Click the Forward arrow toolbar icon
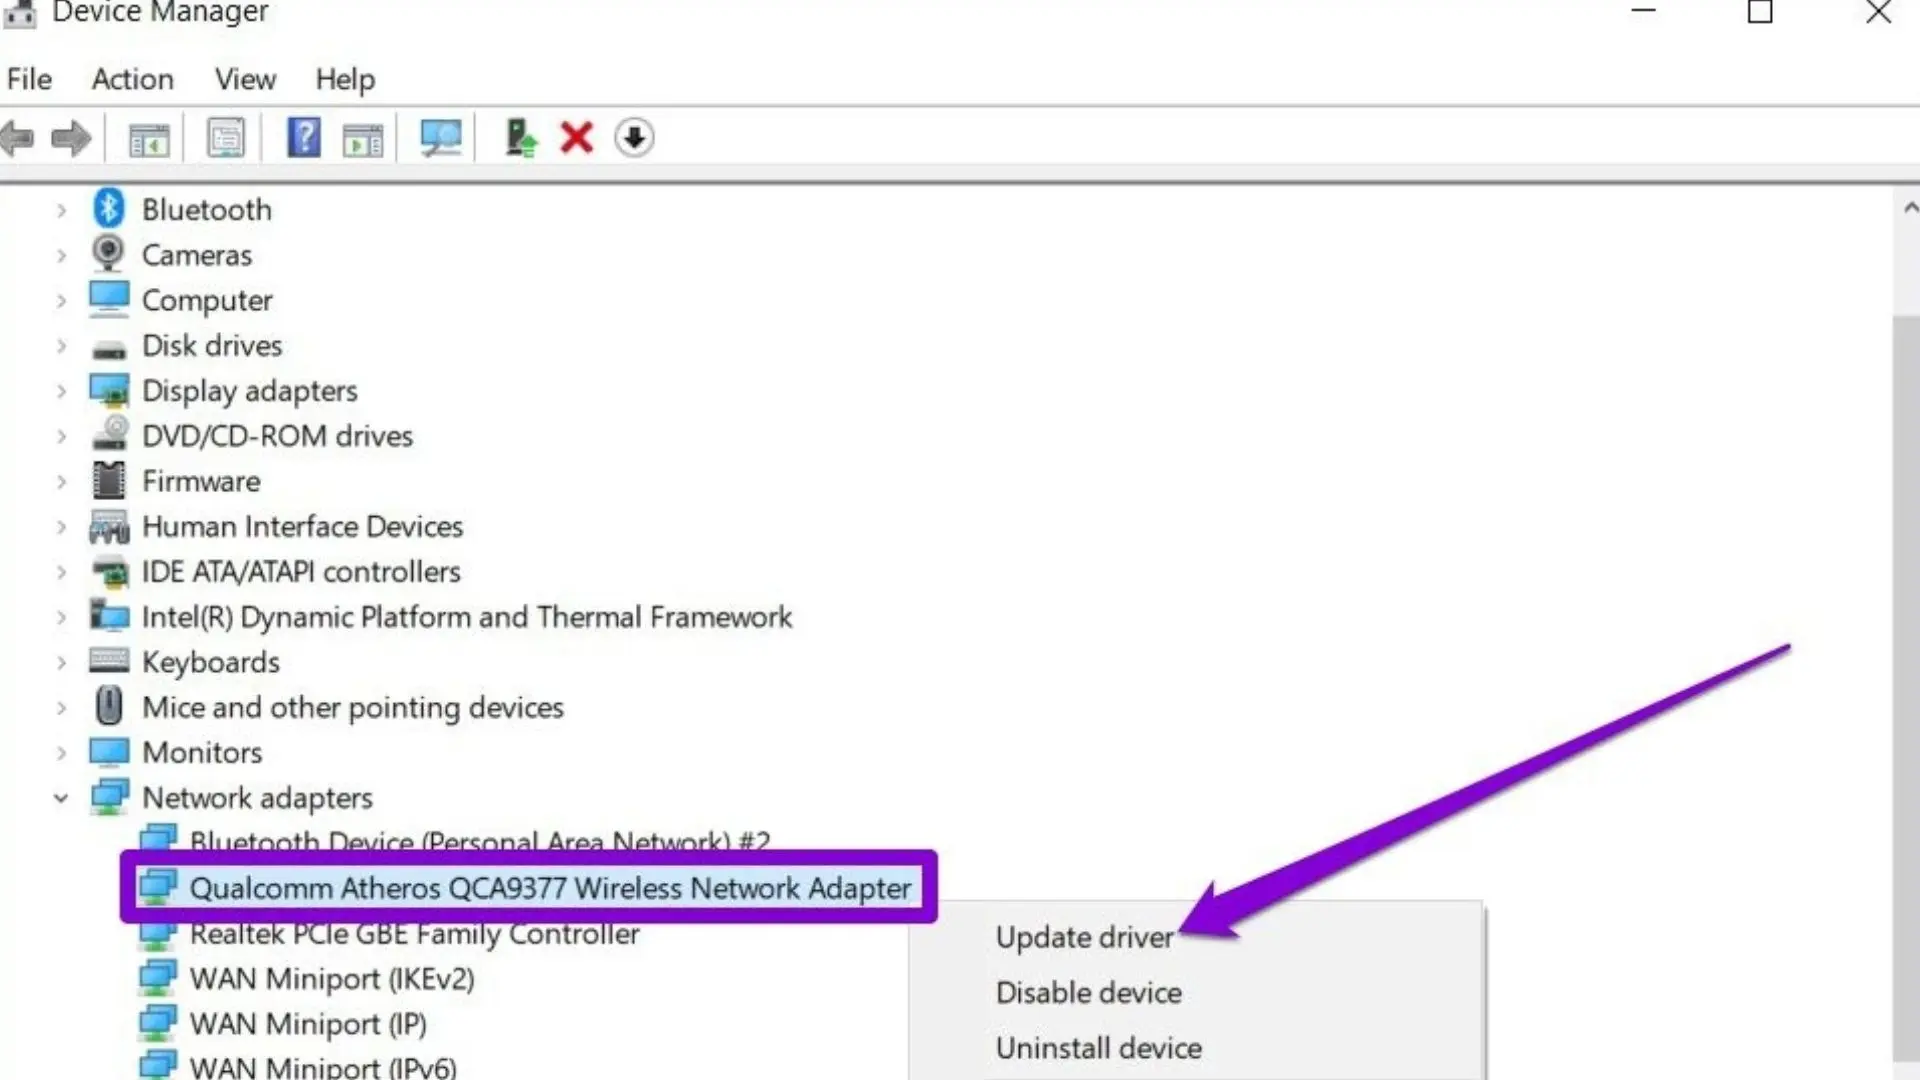Viewport: 1920px width, 1080px height. point(71,138)
